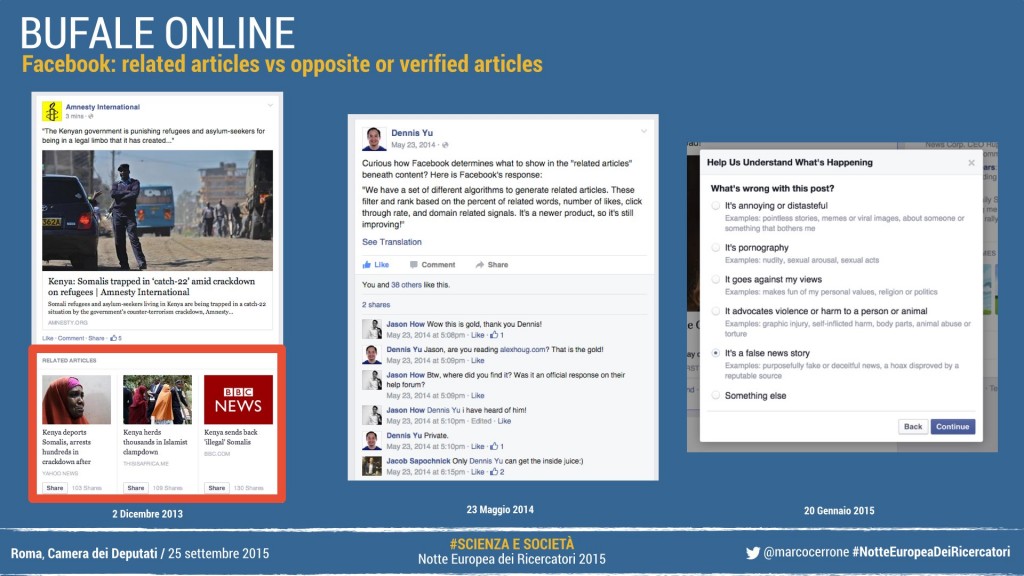Click Share link in the Amnesty post action row
Screen dimensions: 1024x576
coord(96,338)
